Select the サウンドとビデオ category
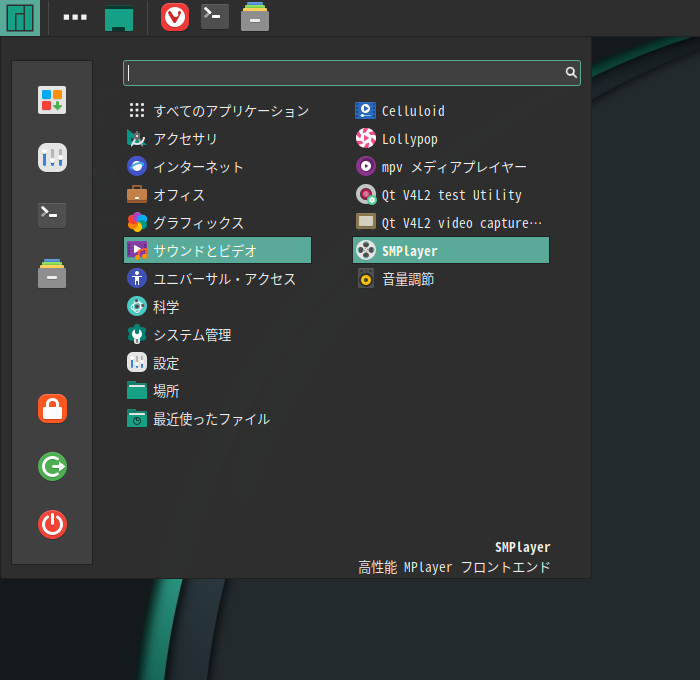 [x=217, y=250]
